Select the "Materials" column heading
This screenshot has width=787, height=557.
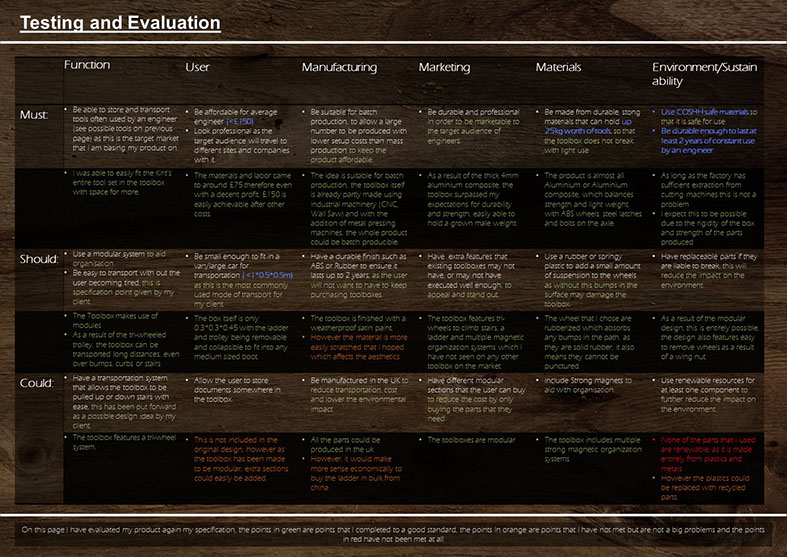pos(558,67)
